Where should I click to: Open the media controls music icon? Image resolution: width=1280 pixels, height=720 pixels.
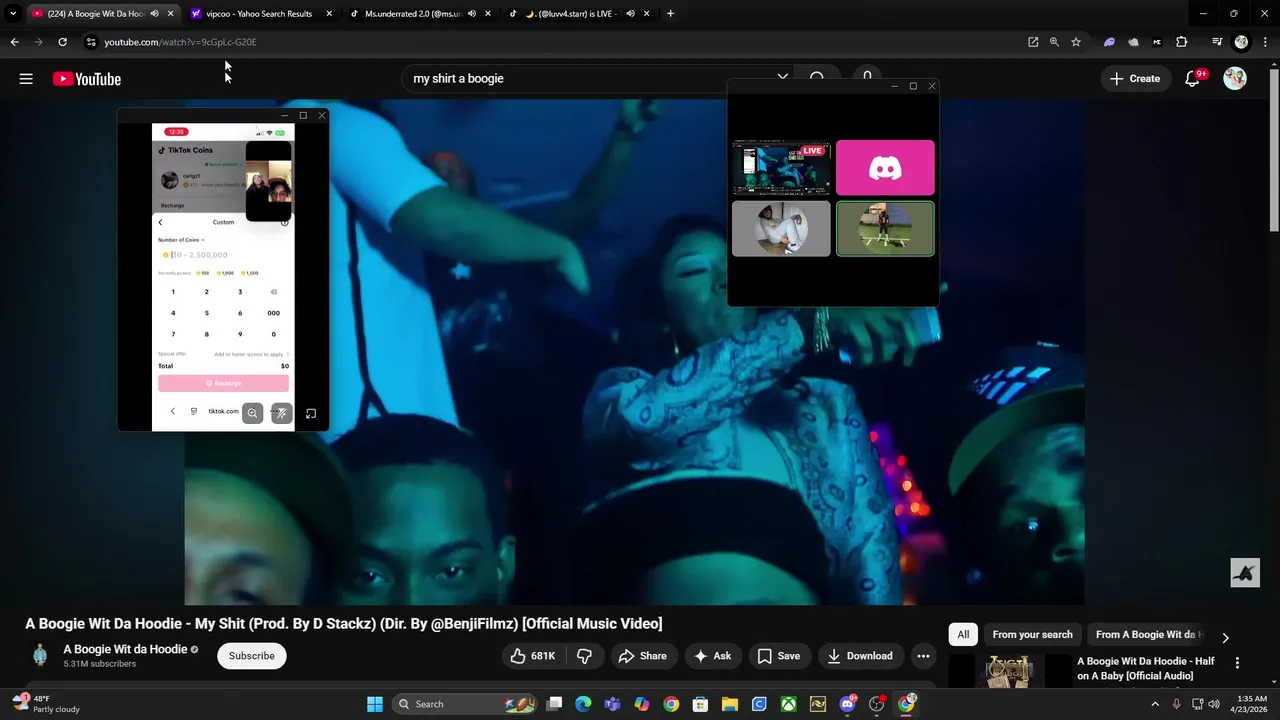pyautogui.click(x=1217, y=42)
